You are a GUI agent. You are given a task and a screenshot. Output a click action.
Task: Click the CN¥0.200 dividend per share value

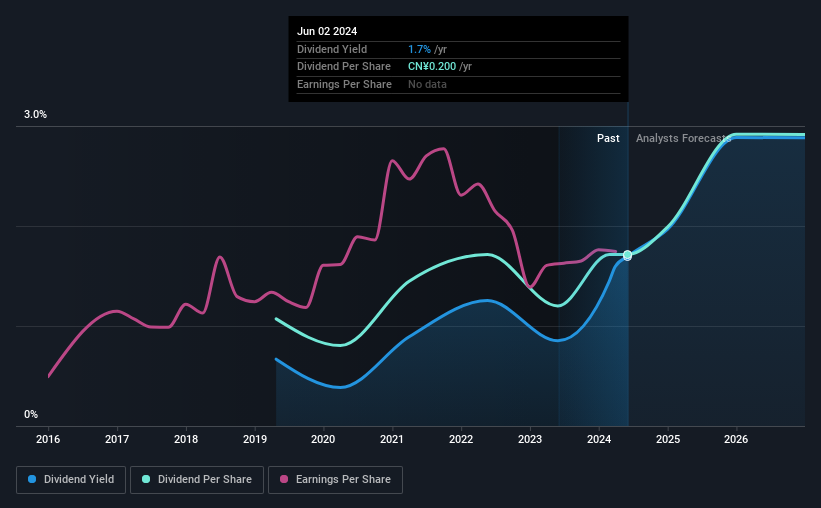pyautogui.click(x=432, y=67)
